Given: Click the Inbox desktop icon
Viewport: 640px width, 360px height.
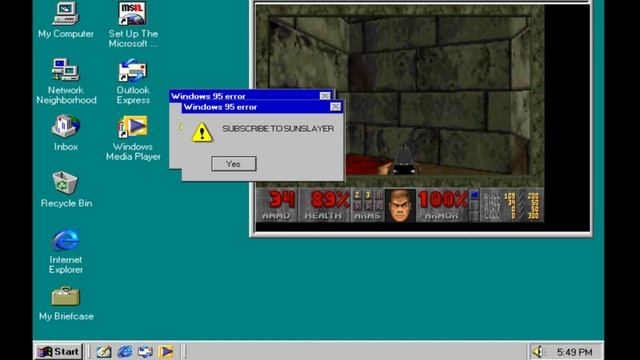Looking at the screenshot, I should (x=66, y=133).
